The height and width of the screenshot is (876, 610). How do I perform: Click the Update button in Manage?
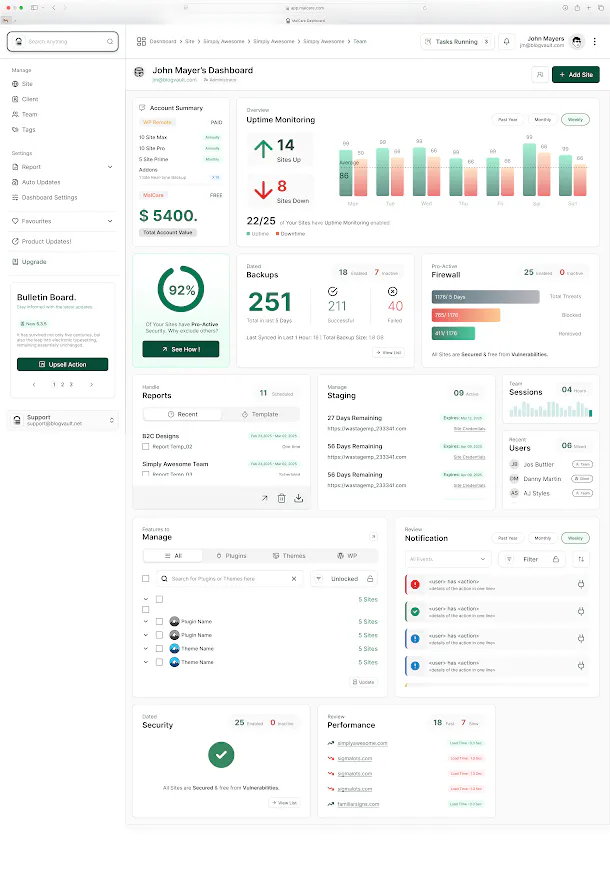(364, 682)
